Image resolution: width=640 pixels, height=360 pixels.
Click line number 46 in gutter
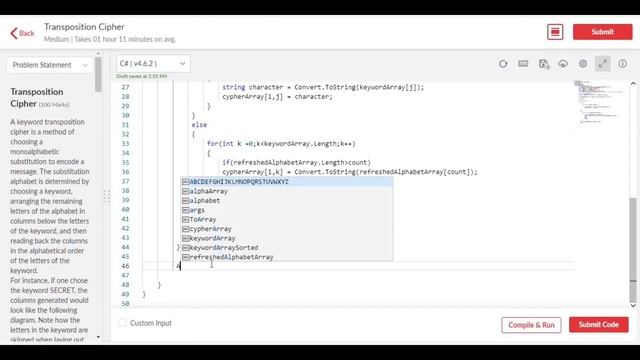pos(125,266)
